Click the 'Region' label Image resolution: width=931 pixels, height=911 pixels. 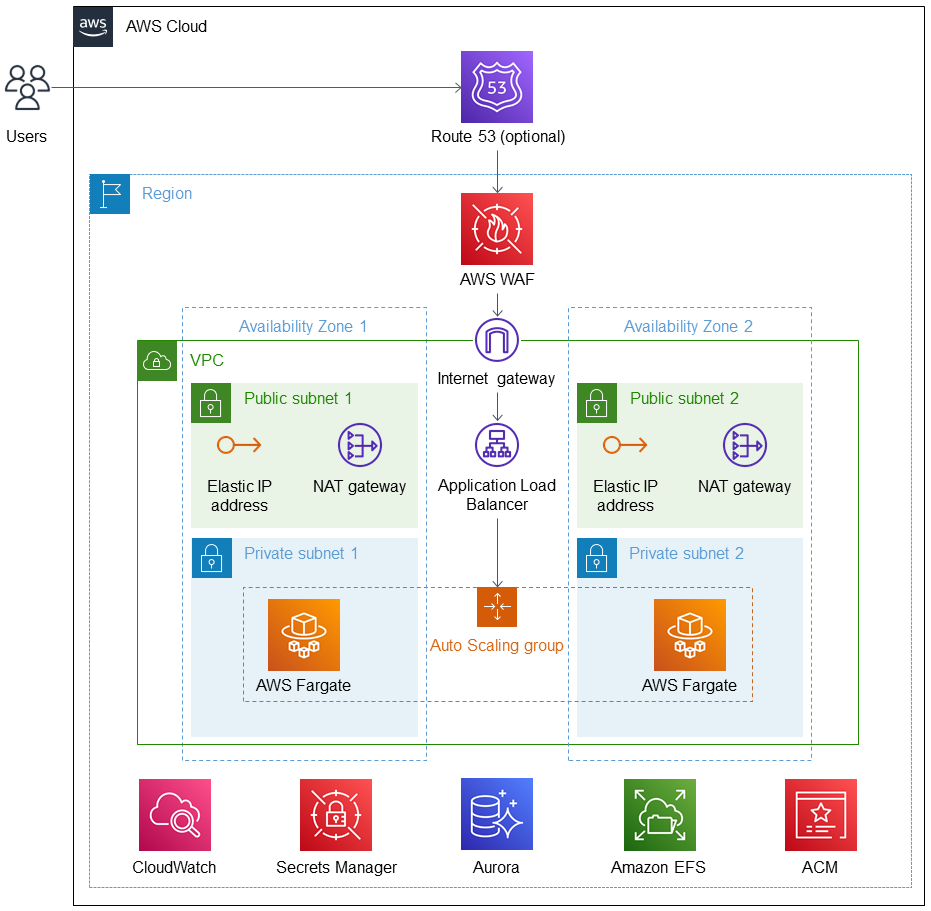[167, 194]
